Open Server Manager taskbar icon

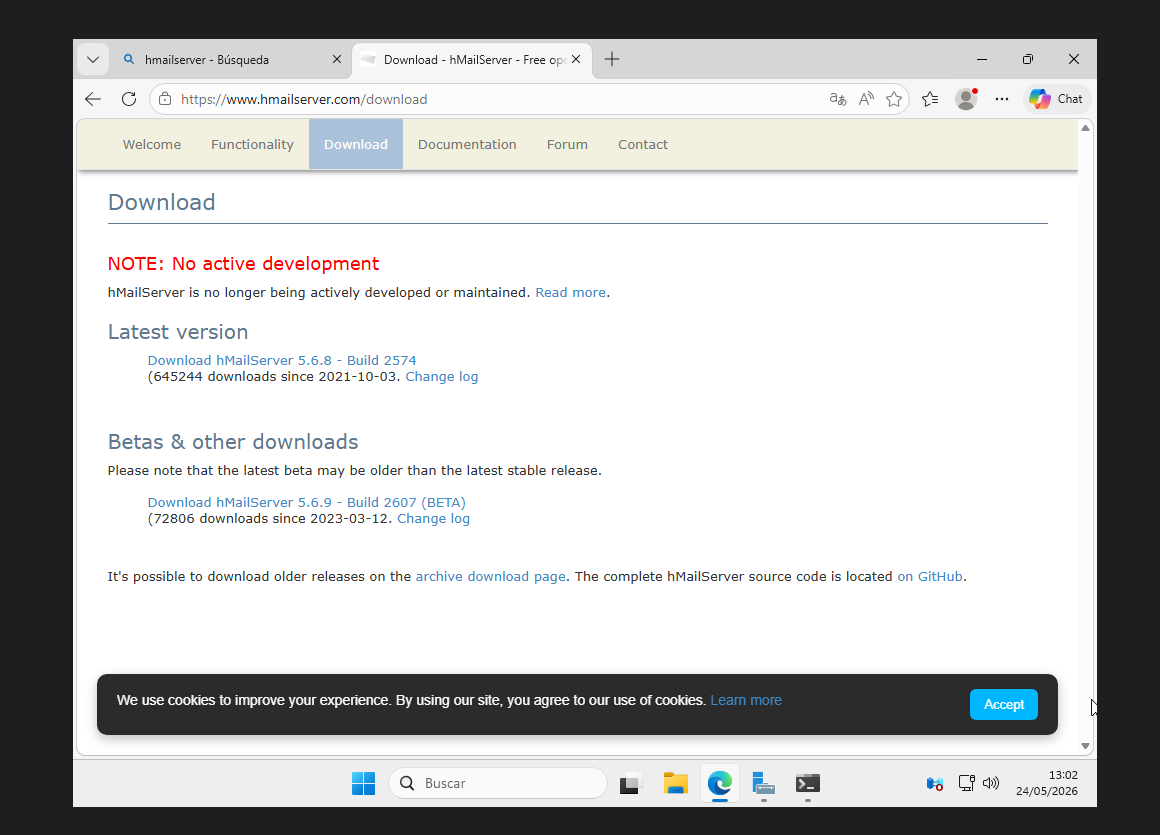[x=763, y=783]
